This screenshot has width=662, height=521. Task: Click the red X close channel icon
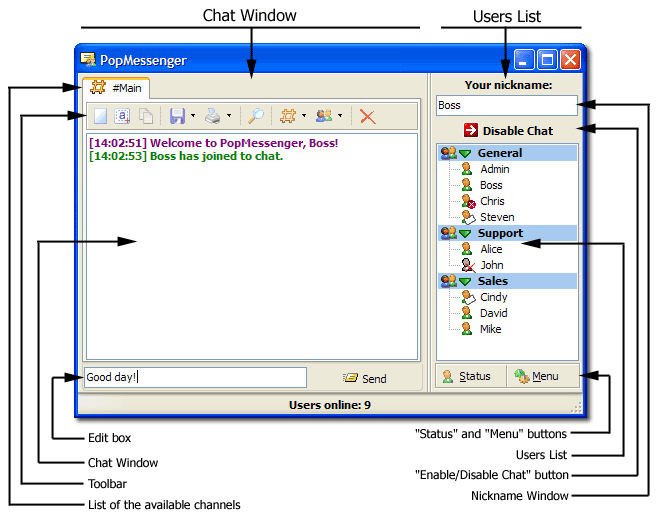[x=368, y=116]
